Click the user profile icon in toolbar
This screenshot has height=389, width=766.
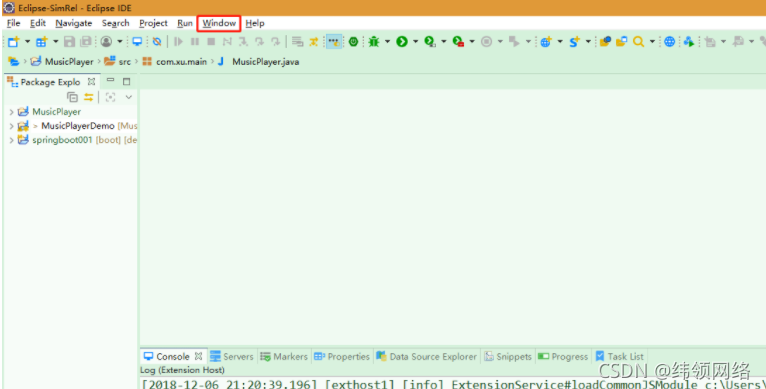click(x=106, y=42)
